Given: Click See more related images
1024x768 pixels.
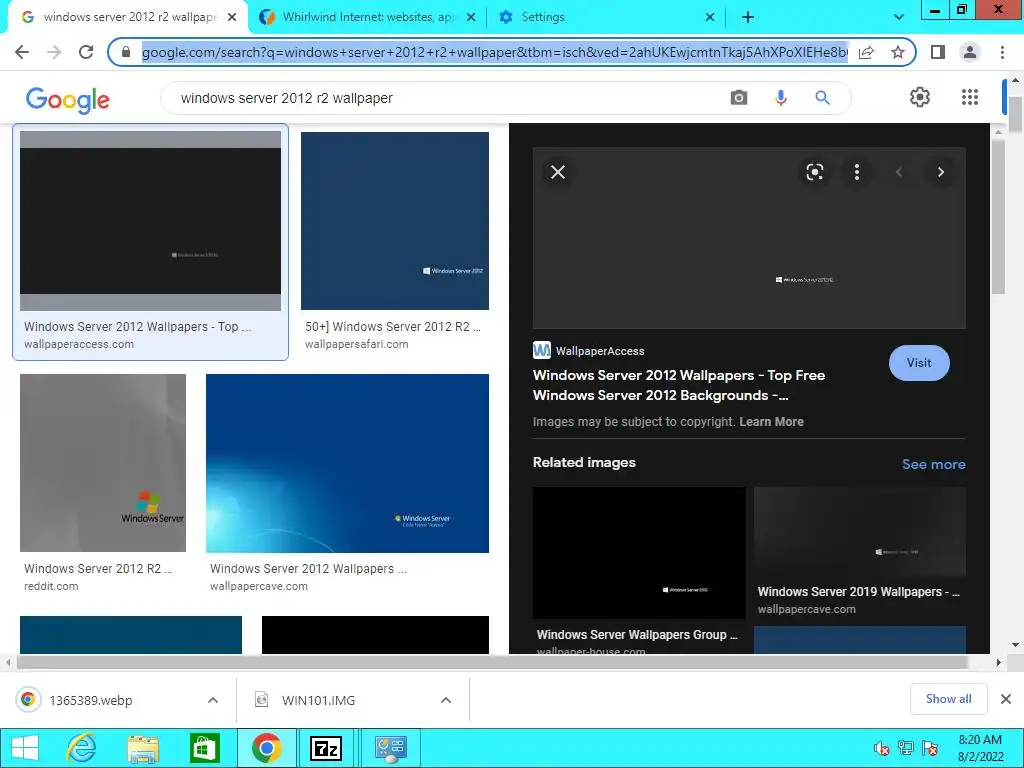Looking at the screenshot, I should 933,464.
